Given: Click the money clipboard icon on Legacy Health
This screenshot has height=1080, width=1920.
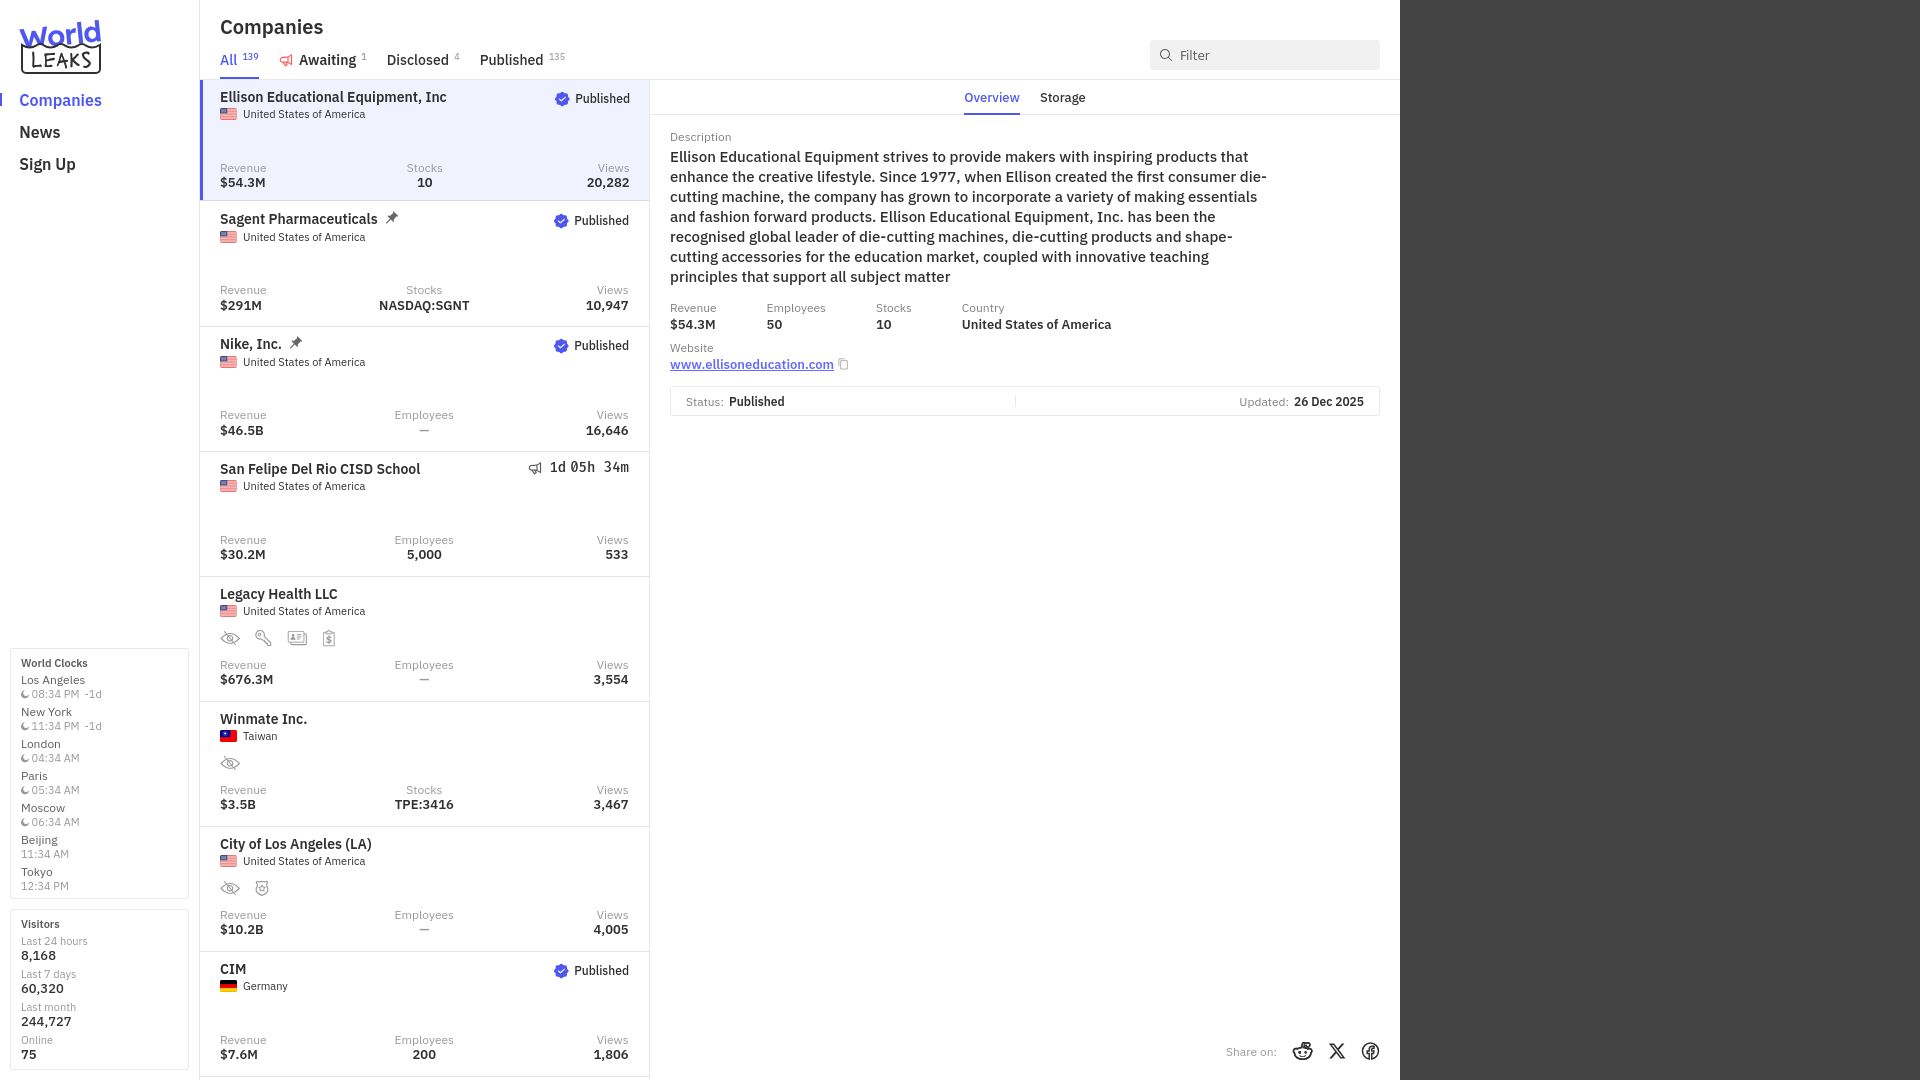Looking at the screenshot, I should (x=329, y=638).
